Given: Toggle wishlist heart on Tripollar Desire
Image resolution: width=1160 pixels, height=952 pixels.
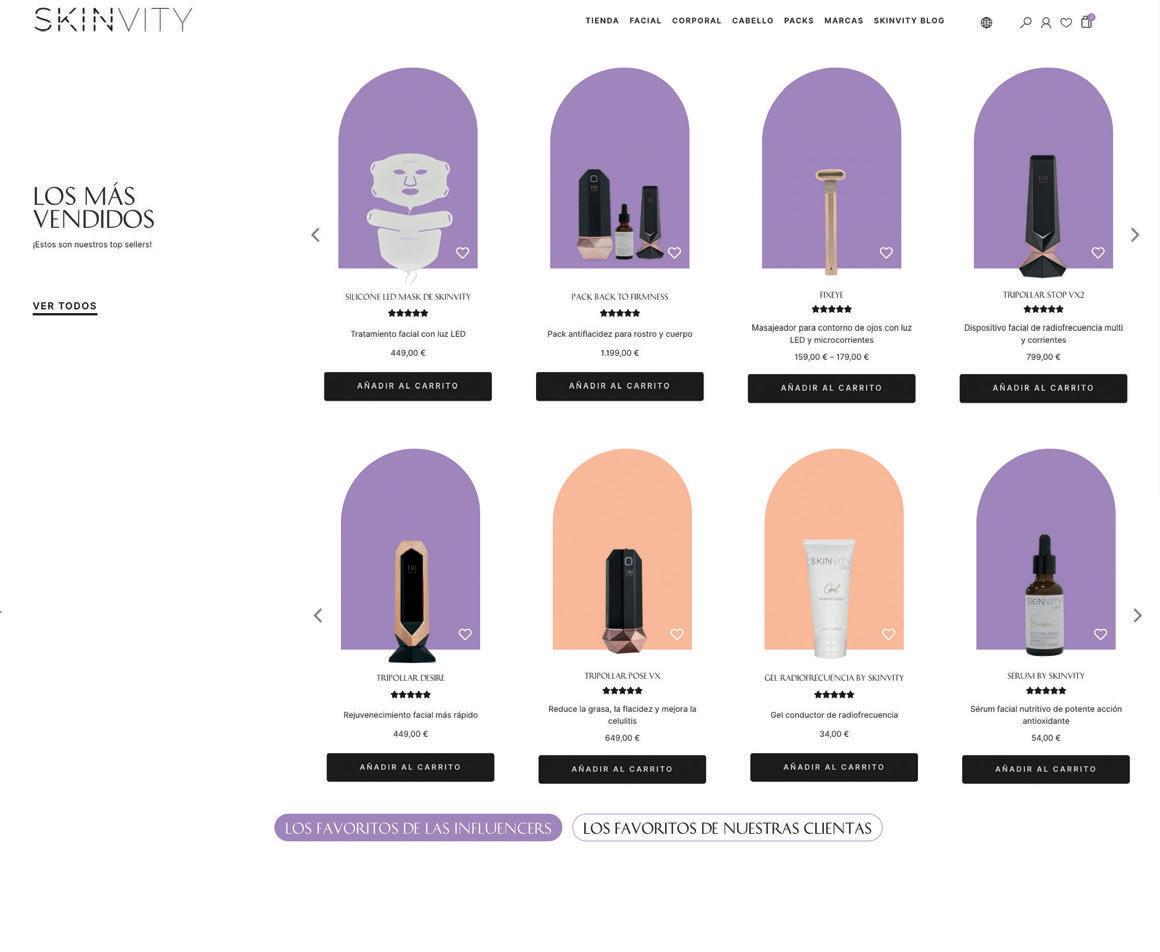Looking at the screenshot, I should [x=465, y=634].
